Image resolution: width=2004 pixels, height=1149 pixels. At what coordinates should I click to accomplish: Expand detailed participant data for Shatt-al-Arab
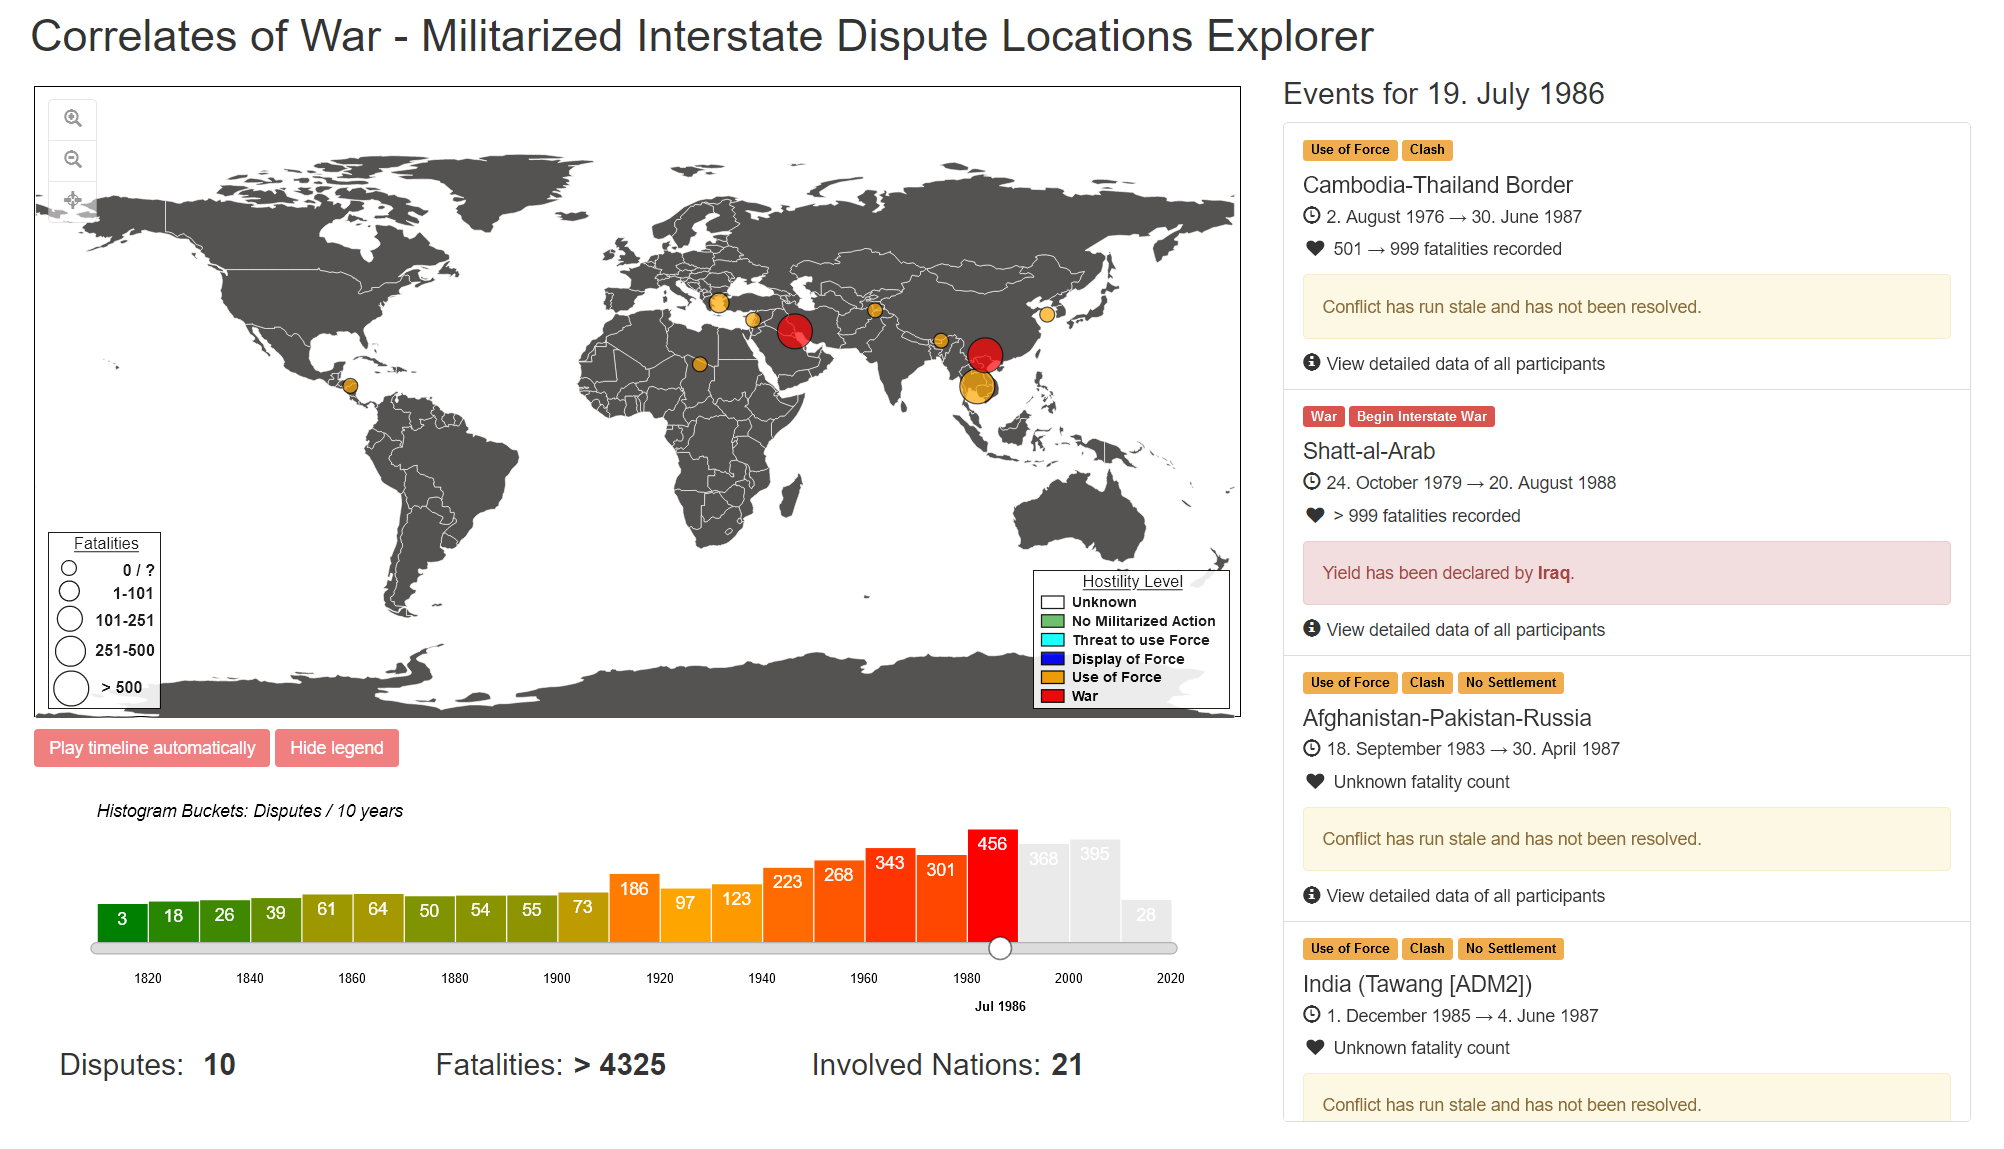pos(1465,630)
